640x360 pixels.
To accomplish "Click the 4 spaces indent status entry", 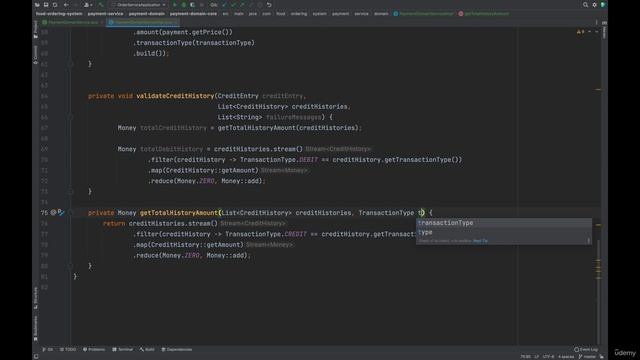I will pyautogui.click(x=566, y=357).
